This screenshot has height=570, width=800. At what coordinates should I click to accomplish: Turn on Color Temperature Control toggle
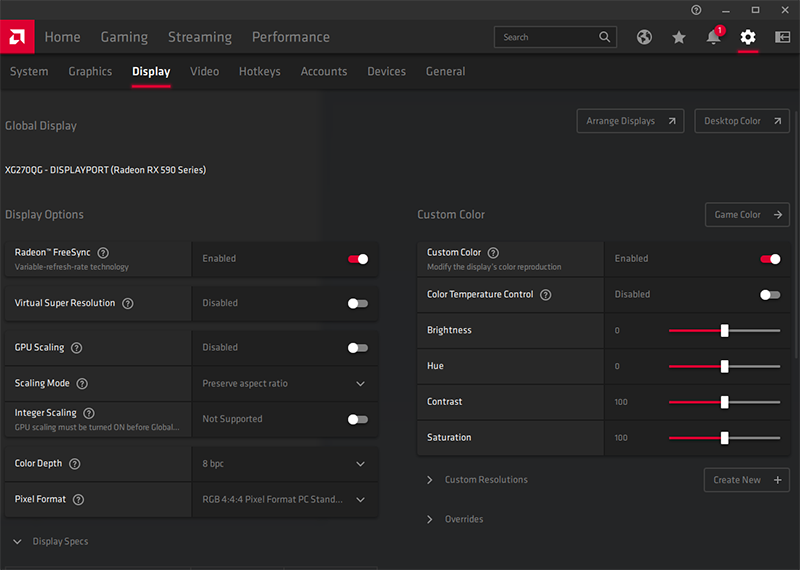point(770,295)
